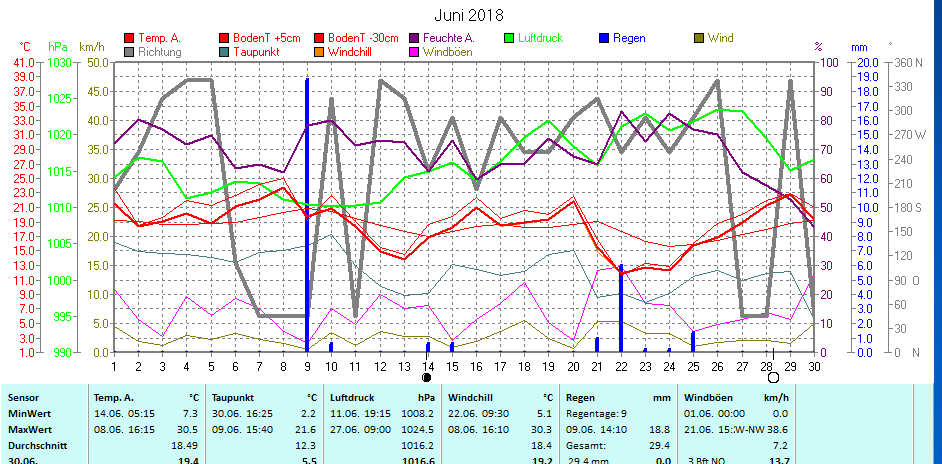Click the blue mm axis unit label
Viewport: 942px width, 464px height.
pos(859,47)
